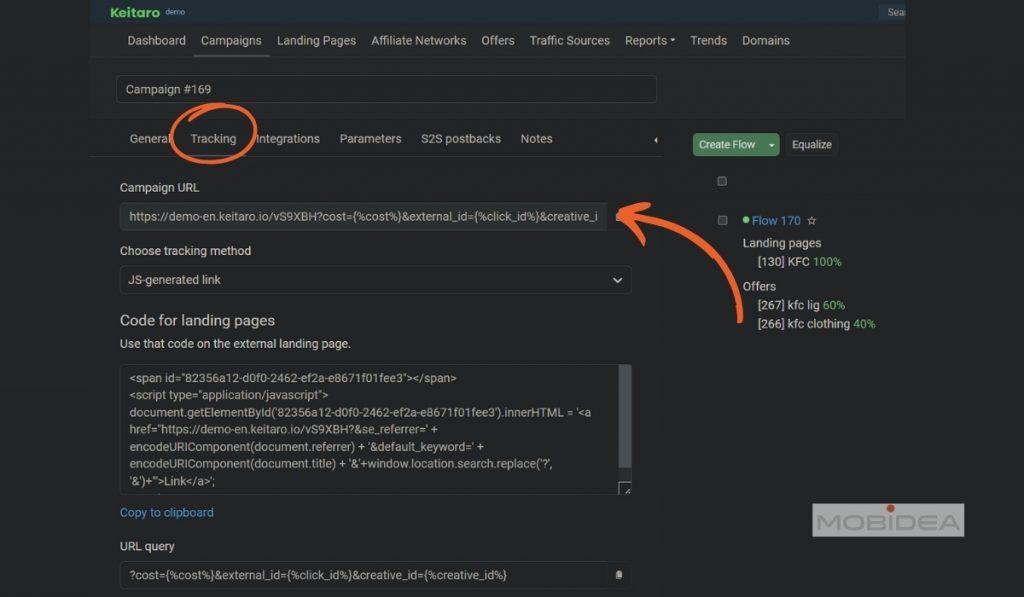Open the S2S postbacks tab

tap(460, 139)
